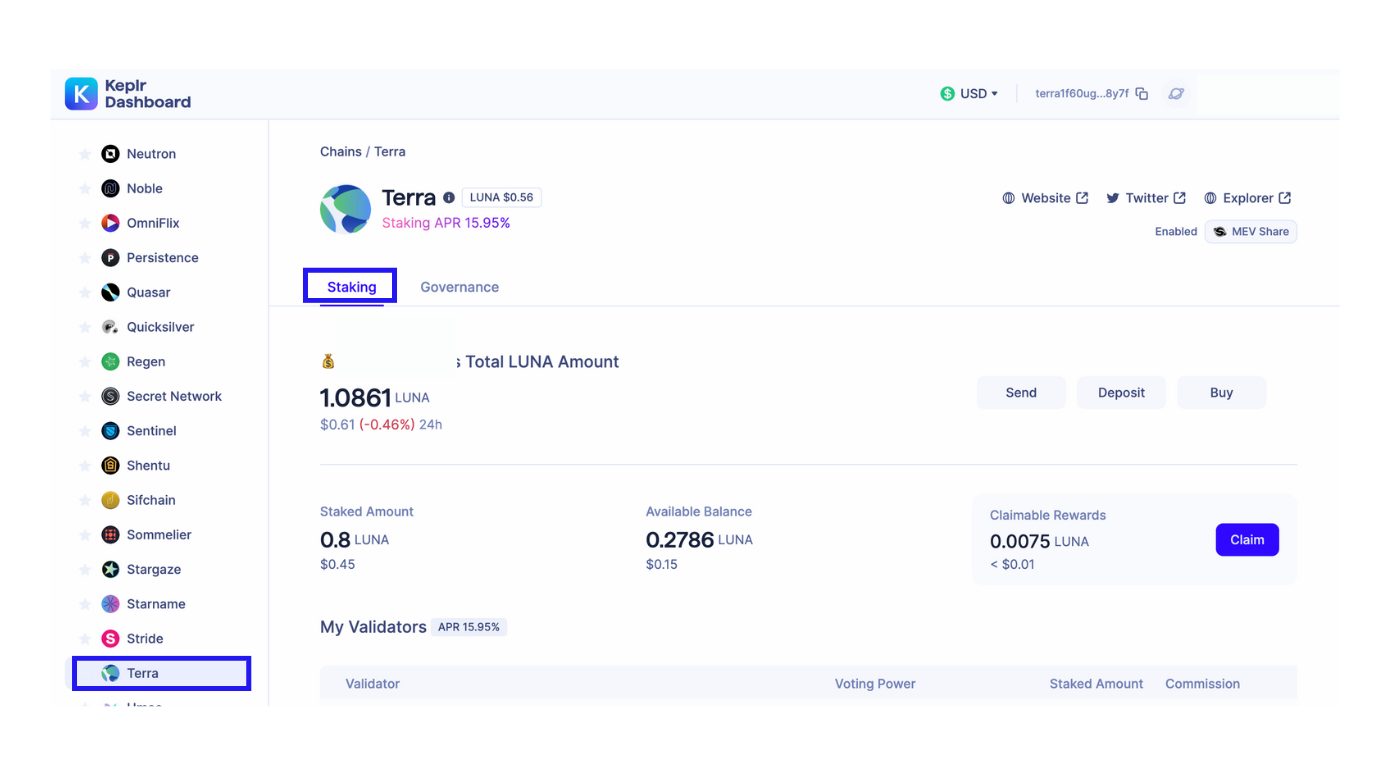Click the Quicksilver chain icon
This screenshot has width=1386, height=772.
coord(111,327)
